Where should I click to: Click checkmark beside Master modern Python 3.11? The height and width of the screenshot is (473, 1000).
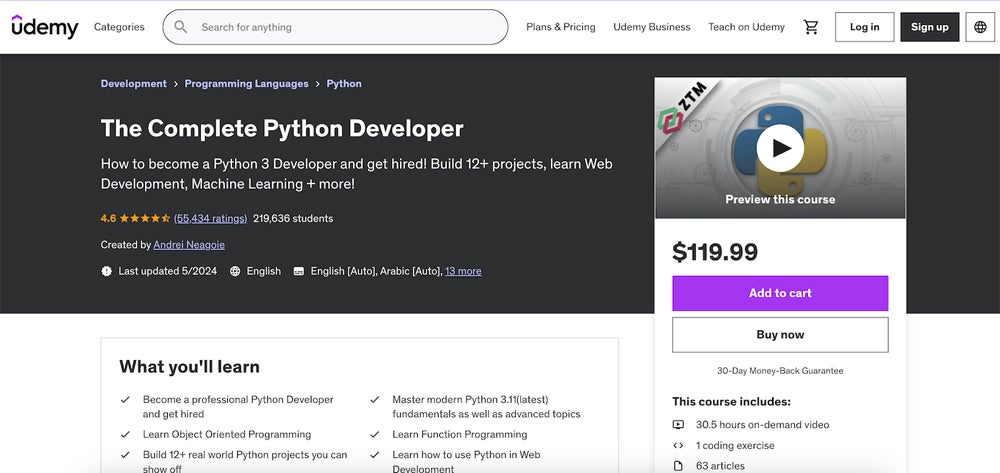[x=374, y=400]
